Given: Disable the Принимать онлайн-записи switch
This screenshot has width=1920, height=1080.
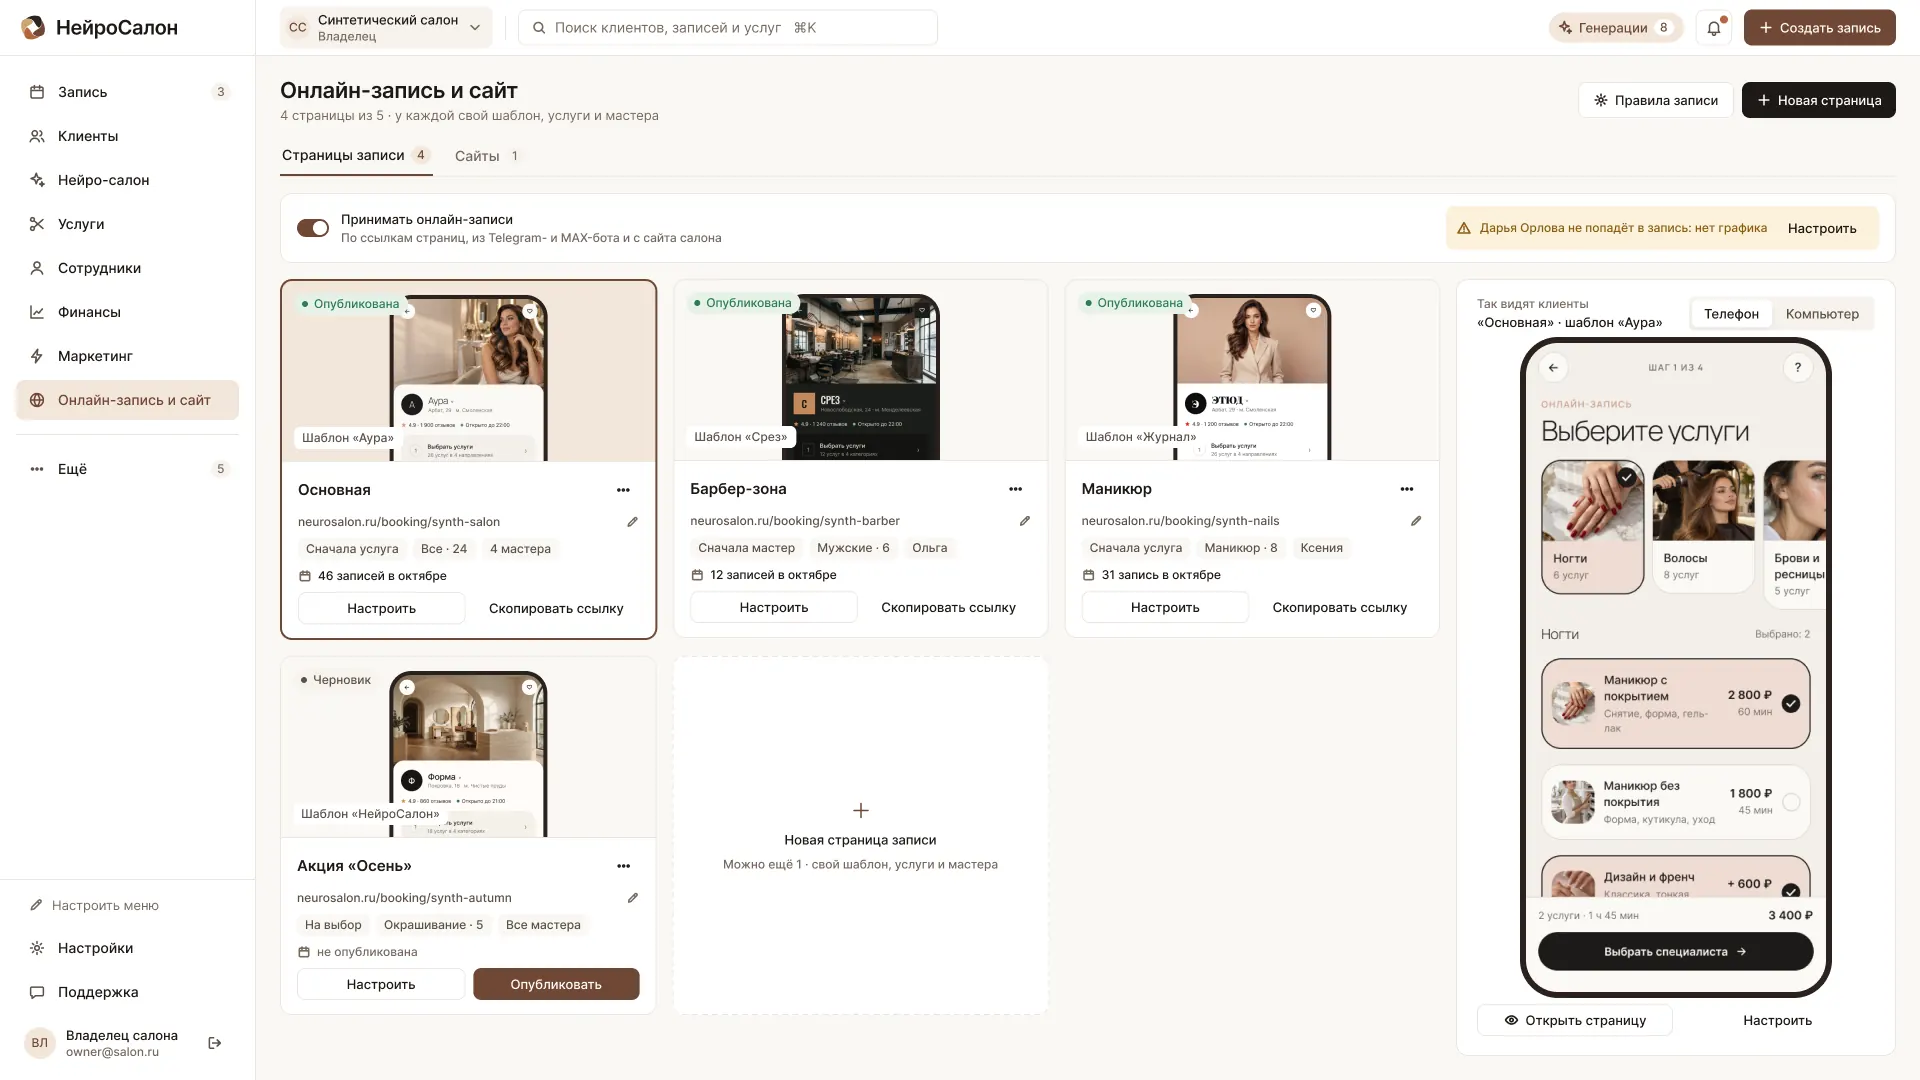Looking at the screenshot, I should [x=313, y=228].
